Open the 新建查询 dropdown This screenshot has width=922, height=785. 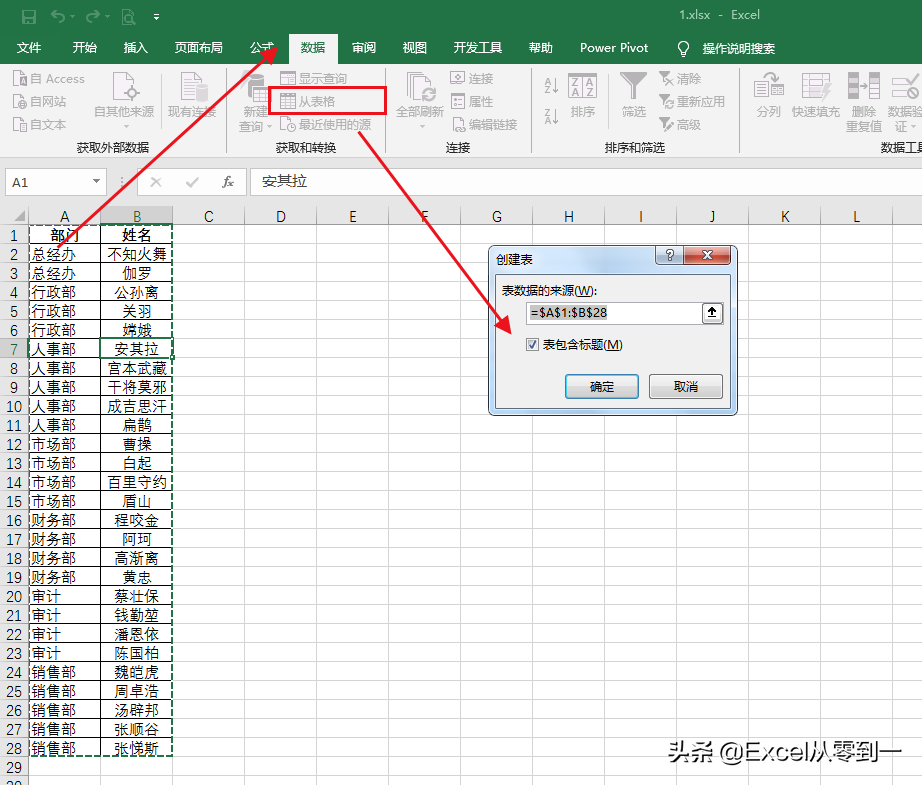[255, 102]
